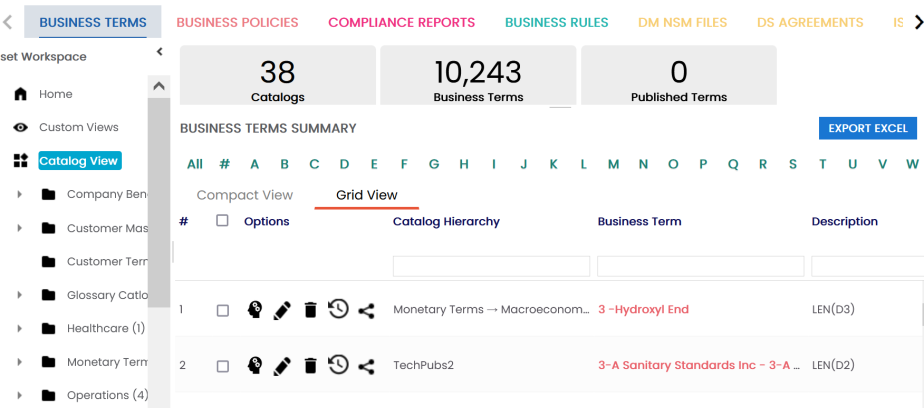Open history icon for the TechPubs2 row
The image size is (924, 408).
tap(338, 365)
